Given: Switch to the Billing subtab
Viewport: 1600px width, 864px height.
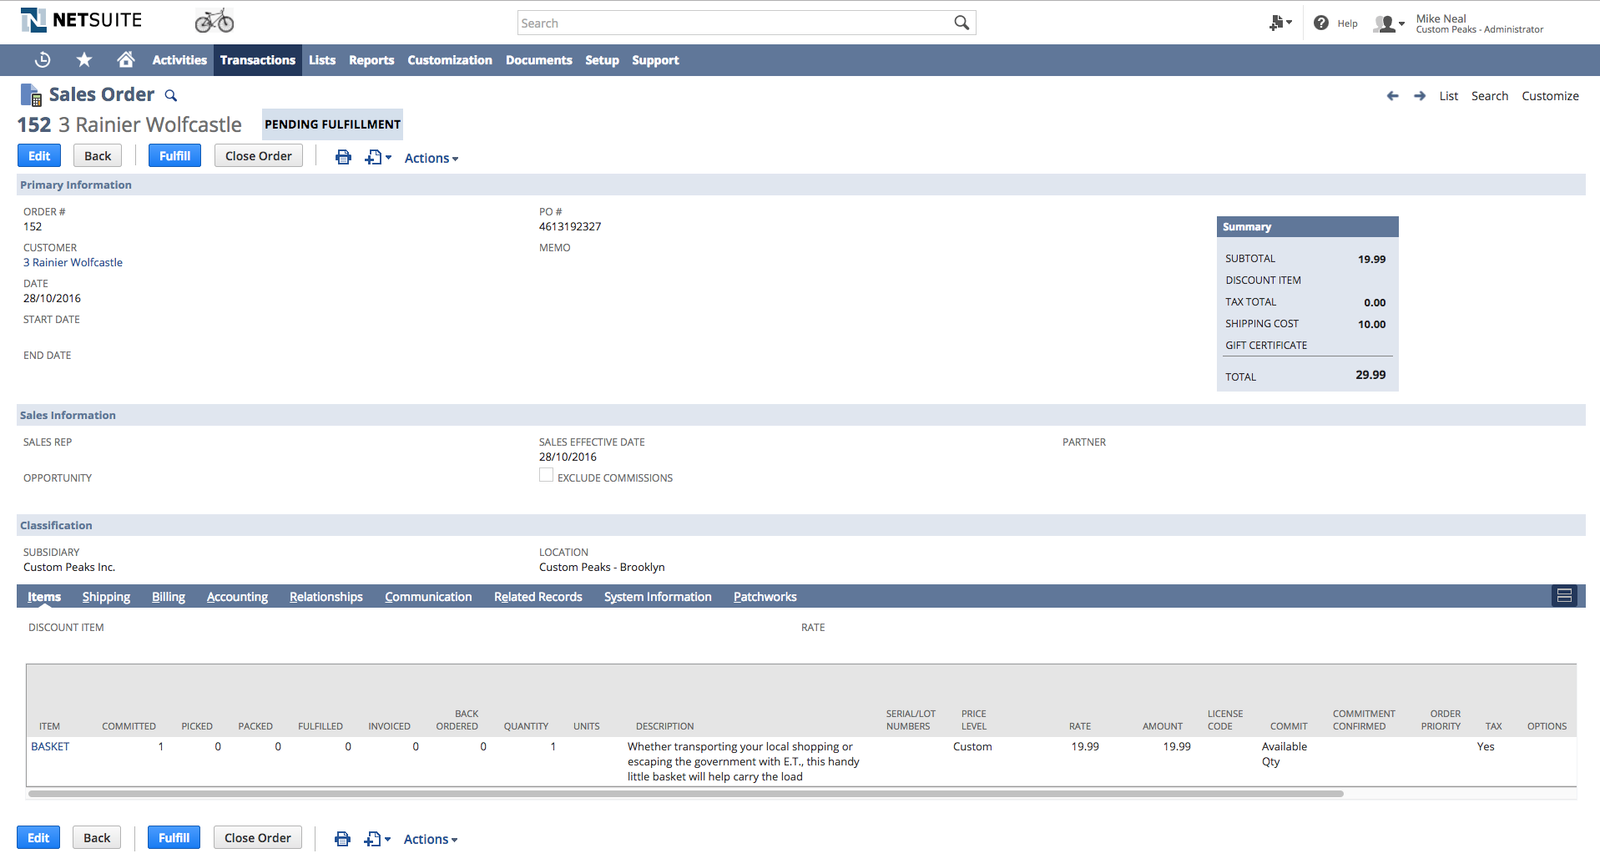Looking at the screenshot, I should click(x=168, y=597).
